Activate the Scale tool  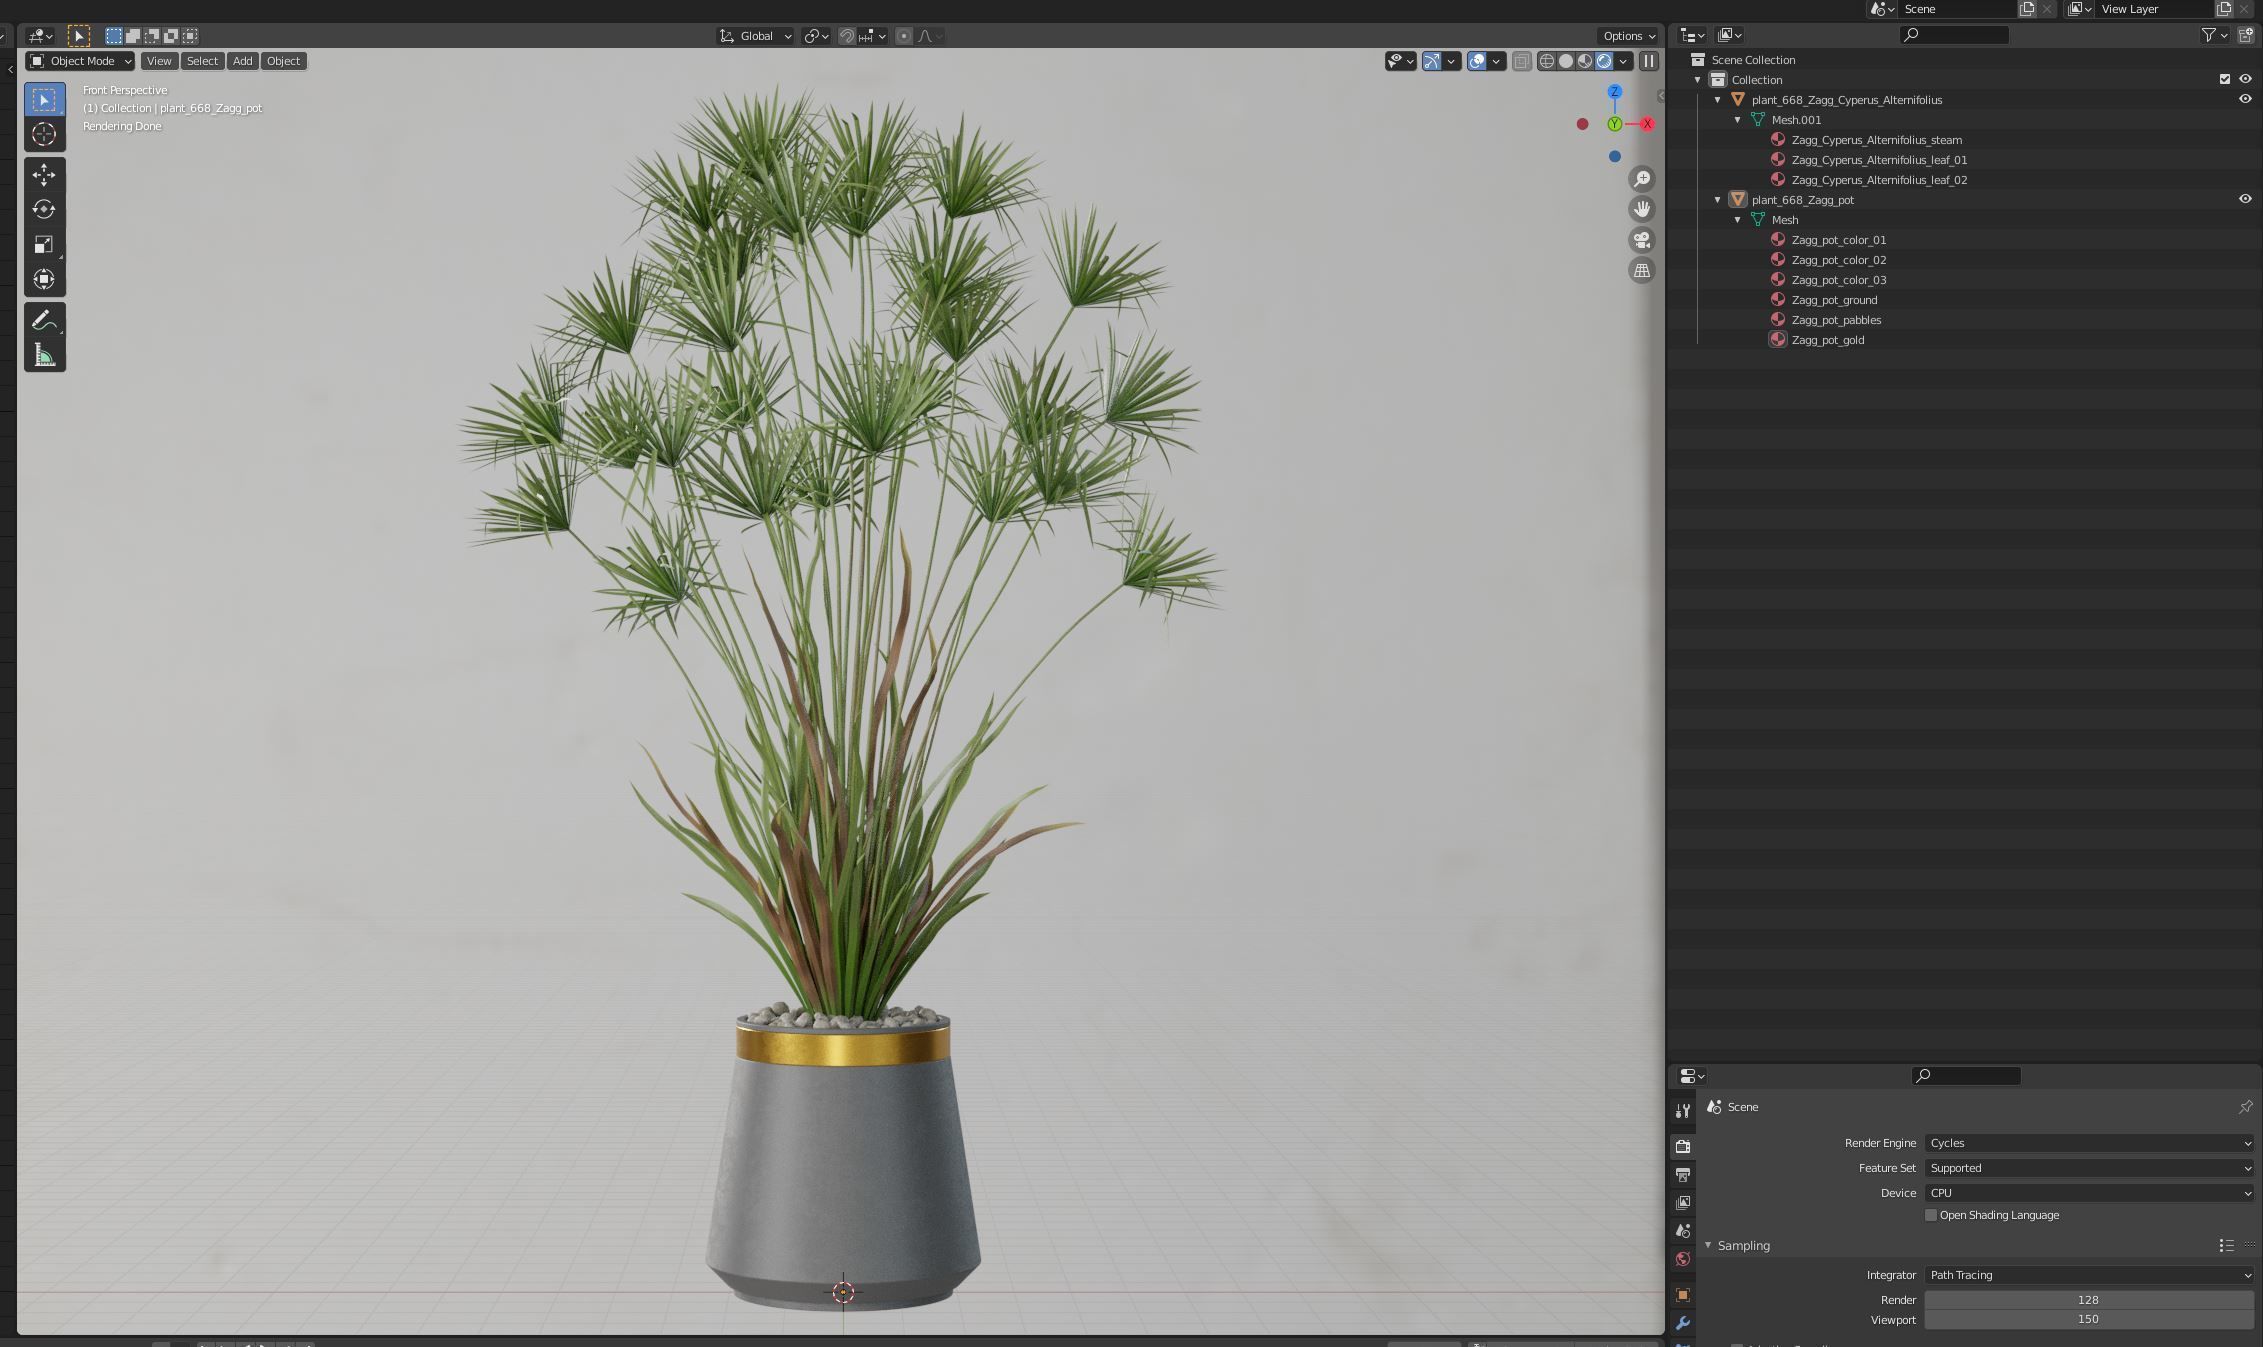[x=44, y=245]
